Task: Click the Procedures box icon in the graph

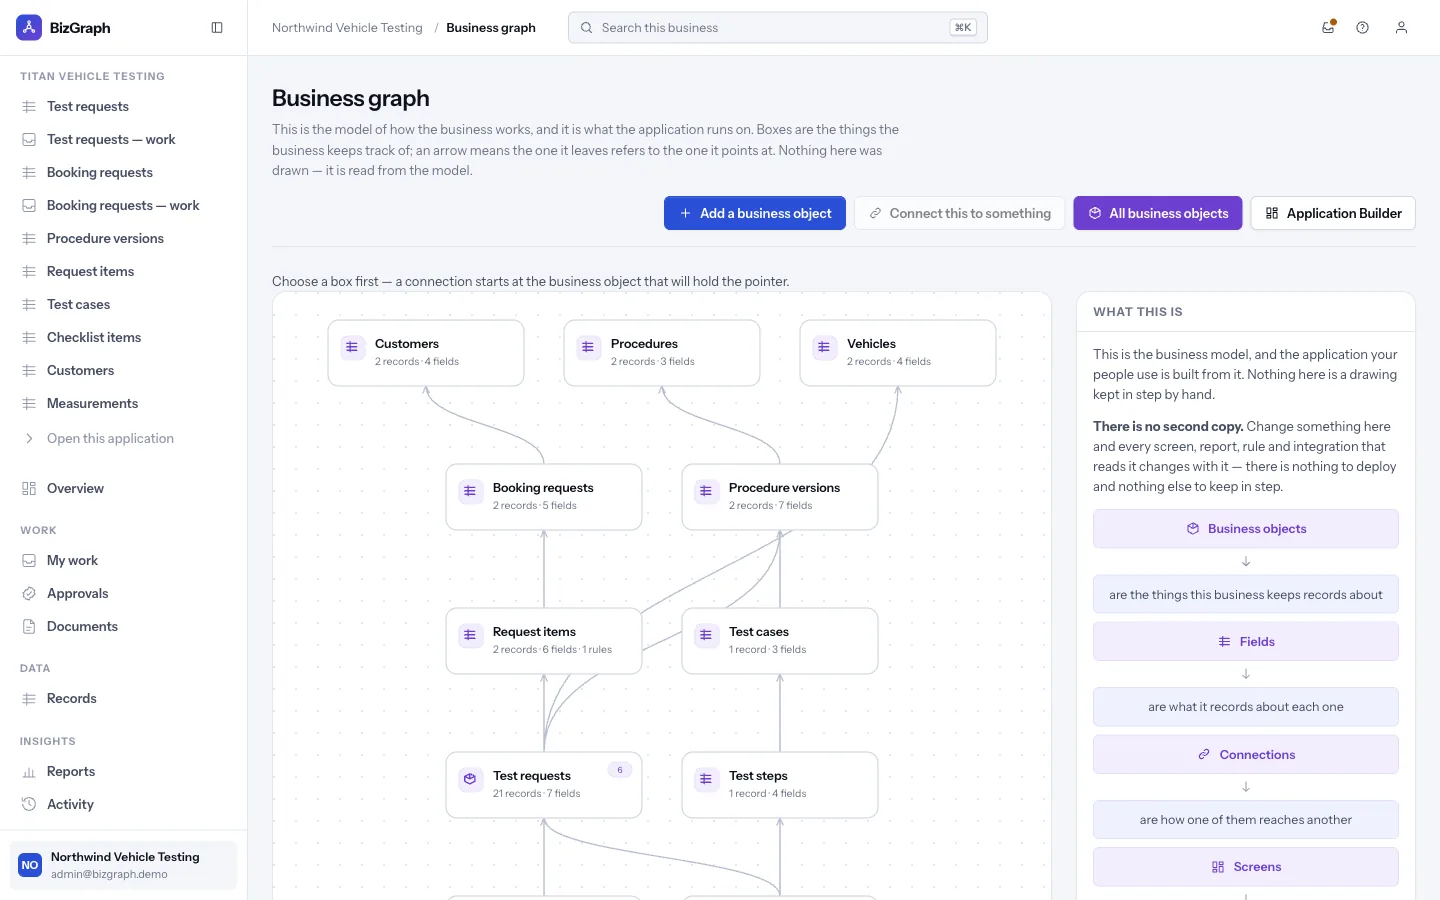Action: coord(588,348)
